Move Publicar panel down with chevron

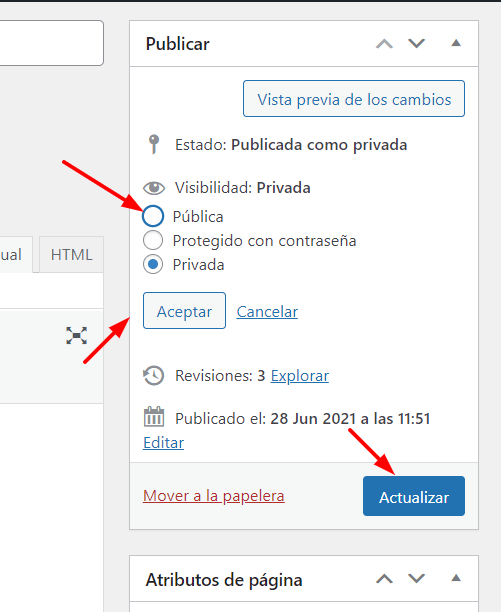click(416, 43)
